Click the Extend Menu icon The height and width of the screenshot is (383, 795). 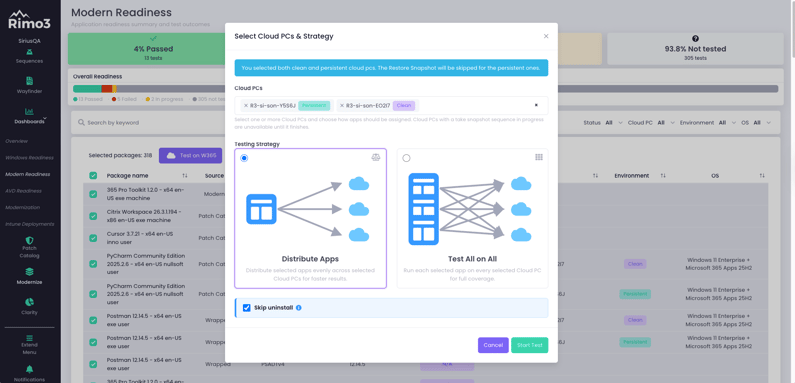point(29,338)
